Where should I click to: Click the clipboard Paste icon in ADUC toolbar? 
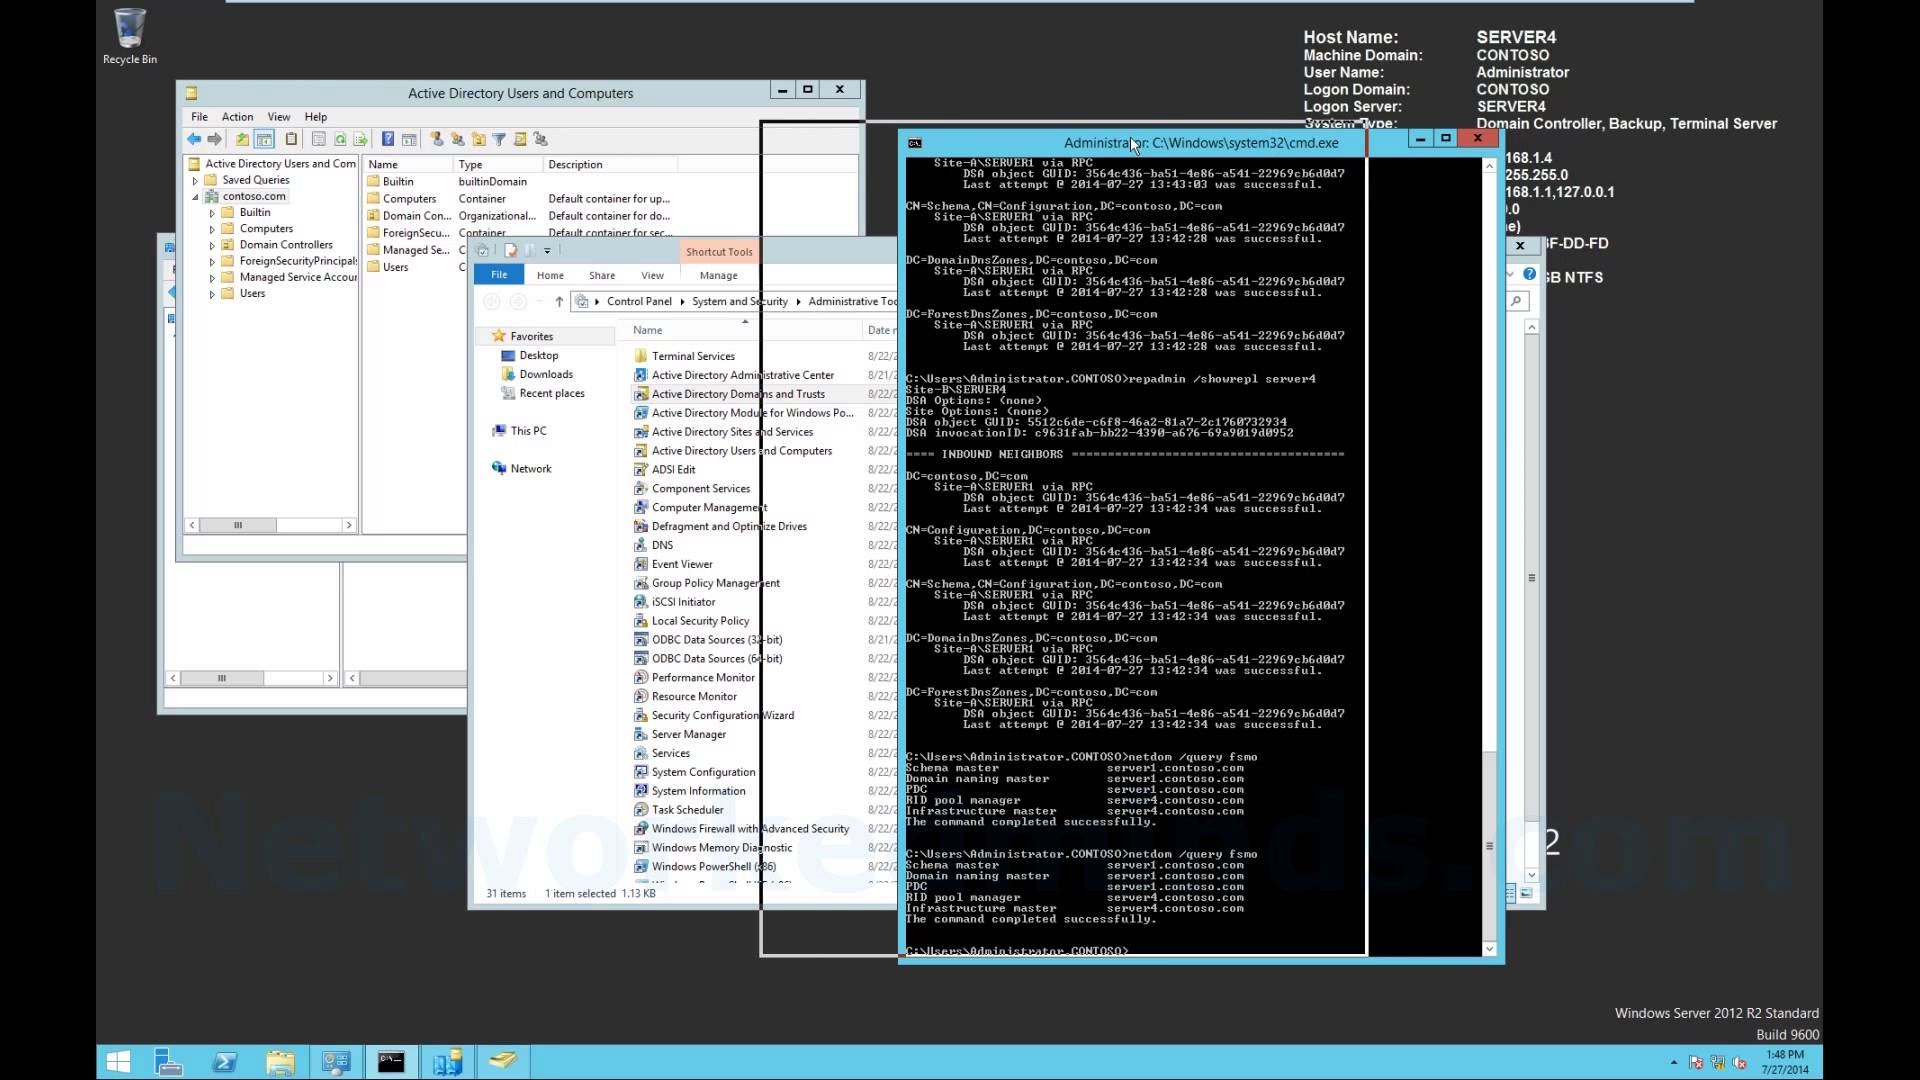point(291,139)
